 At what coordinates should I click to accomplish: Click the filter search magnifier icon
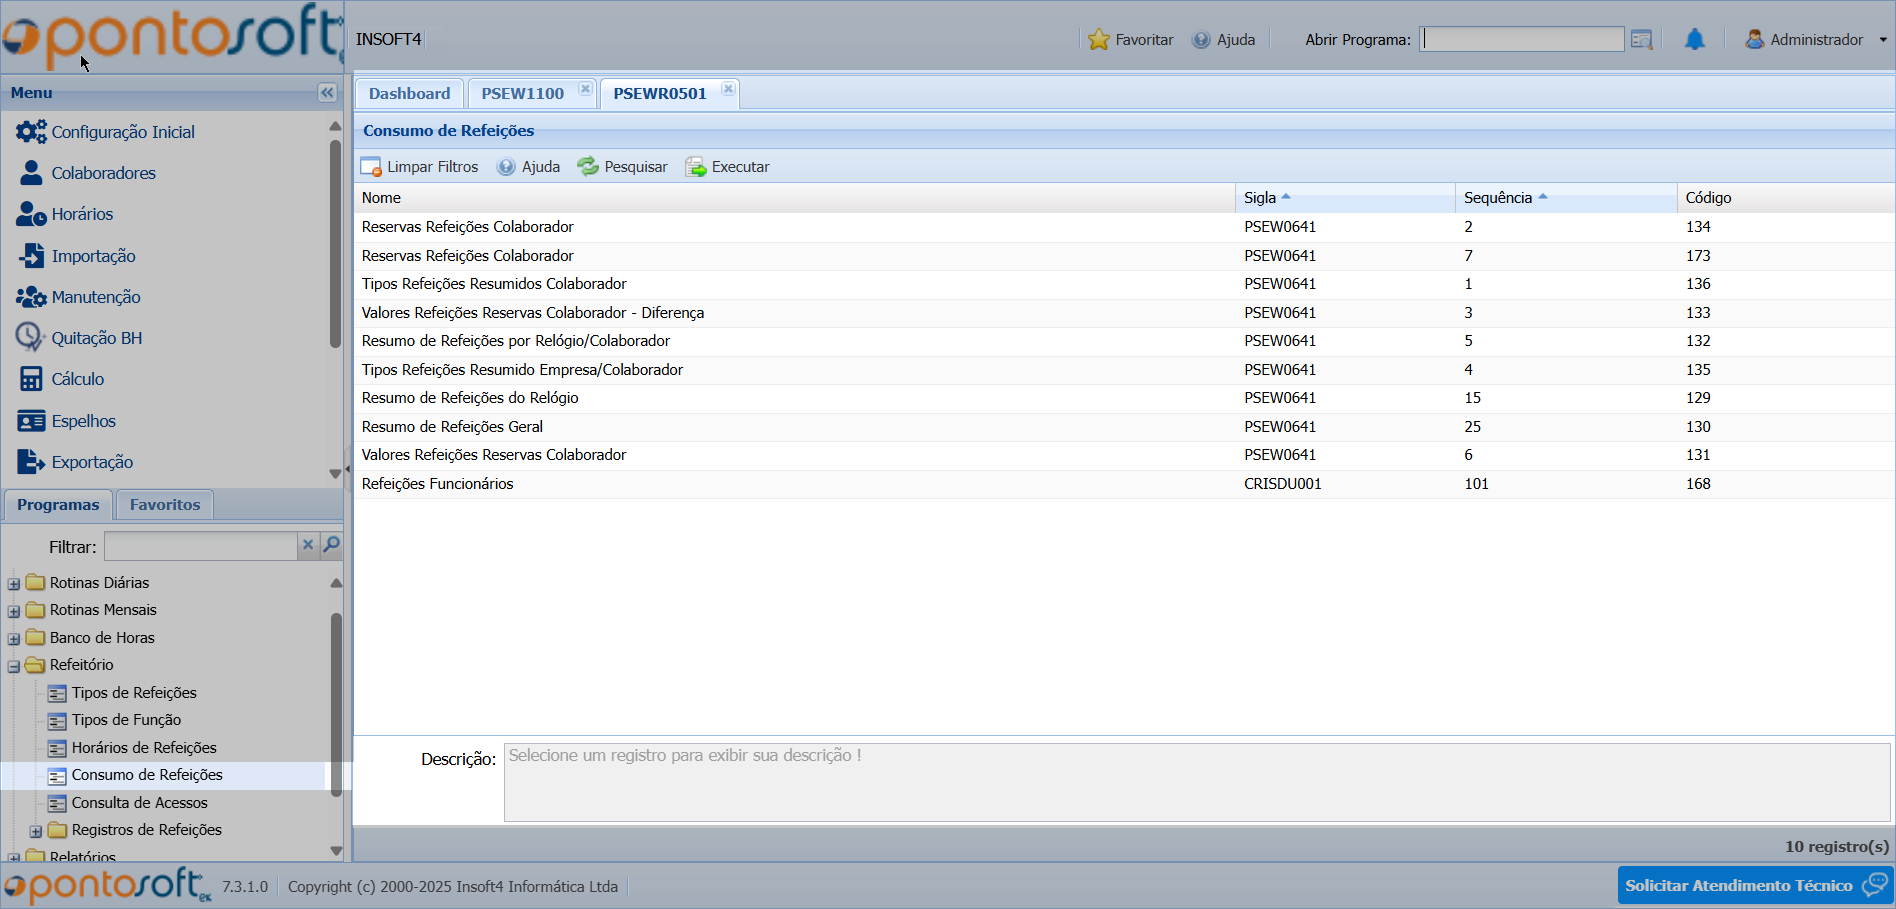click(331, 545)
